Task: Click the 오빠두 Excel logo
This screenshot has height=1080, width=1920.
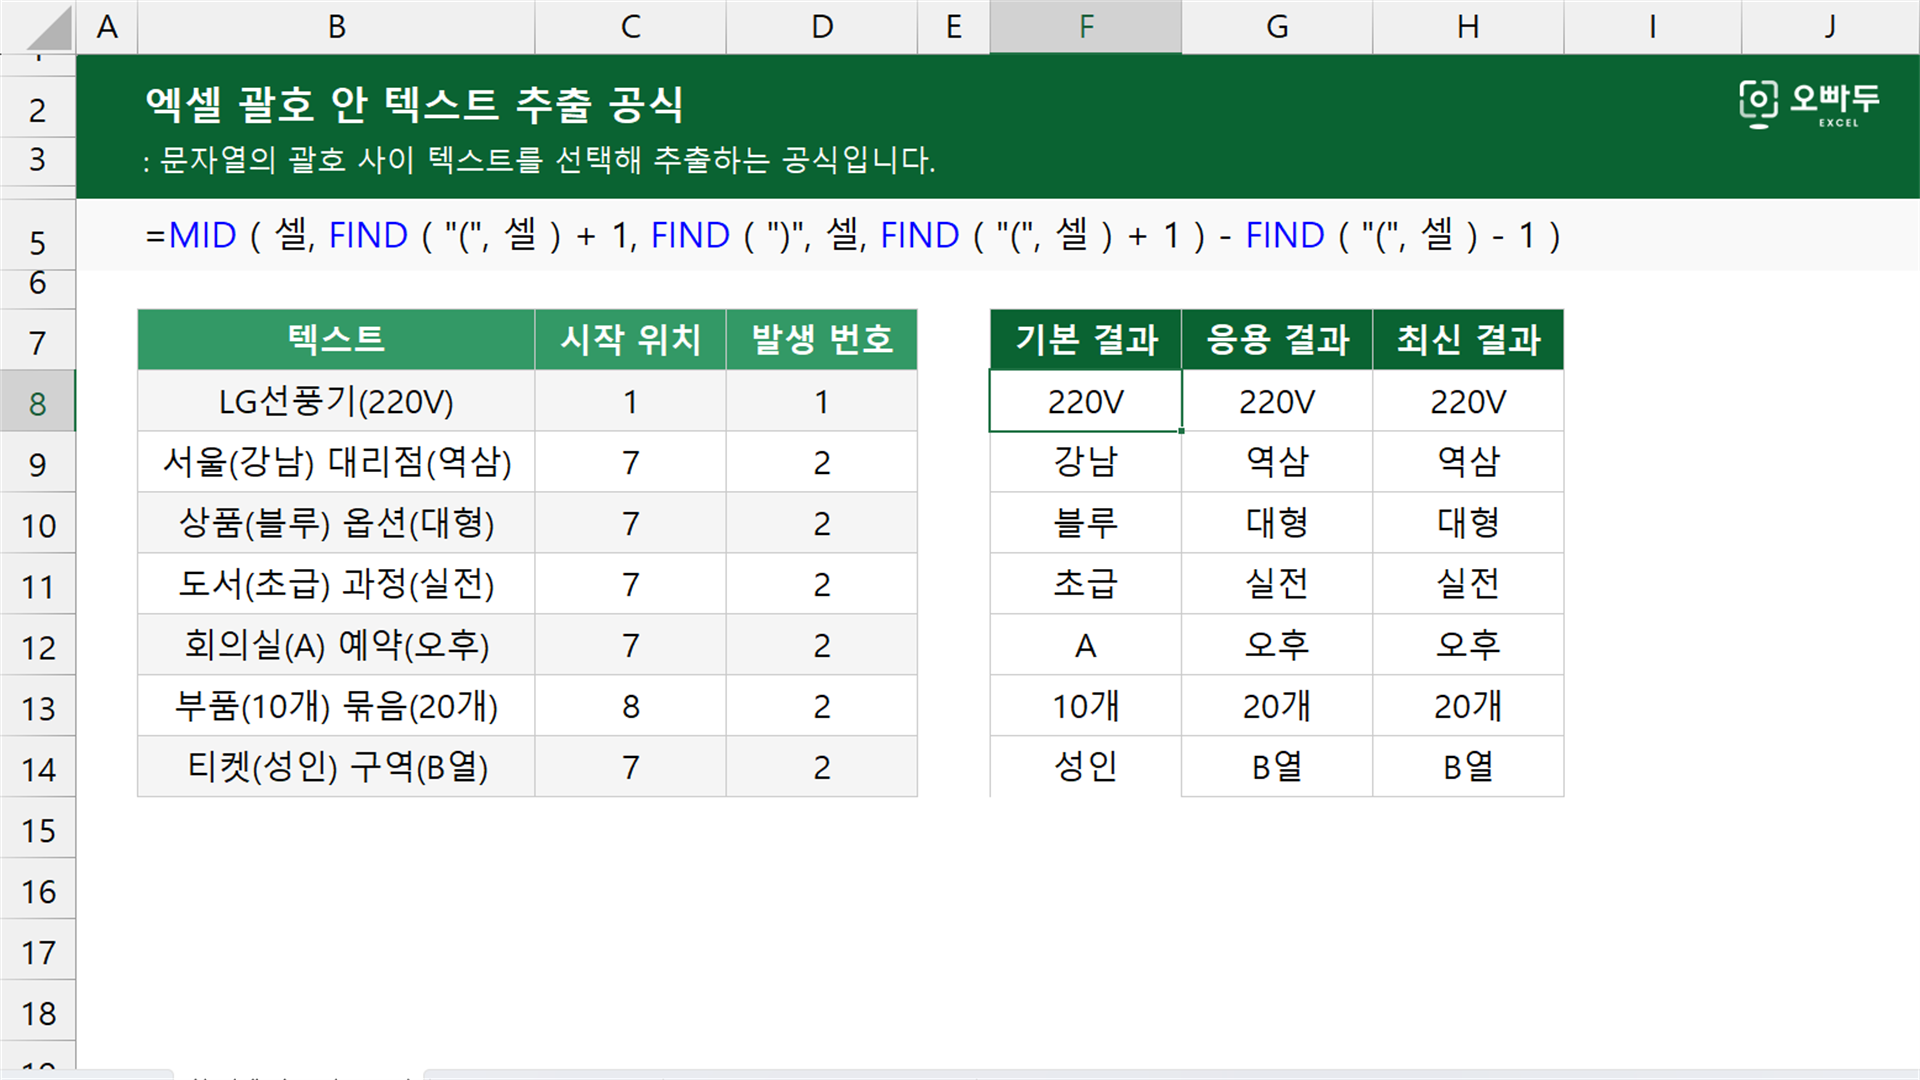Action: (1809, 104)
